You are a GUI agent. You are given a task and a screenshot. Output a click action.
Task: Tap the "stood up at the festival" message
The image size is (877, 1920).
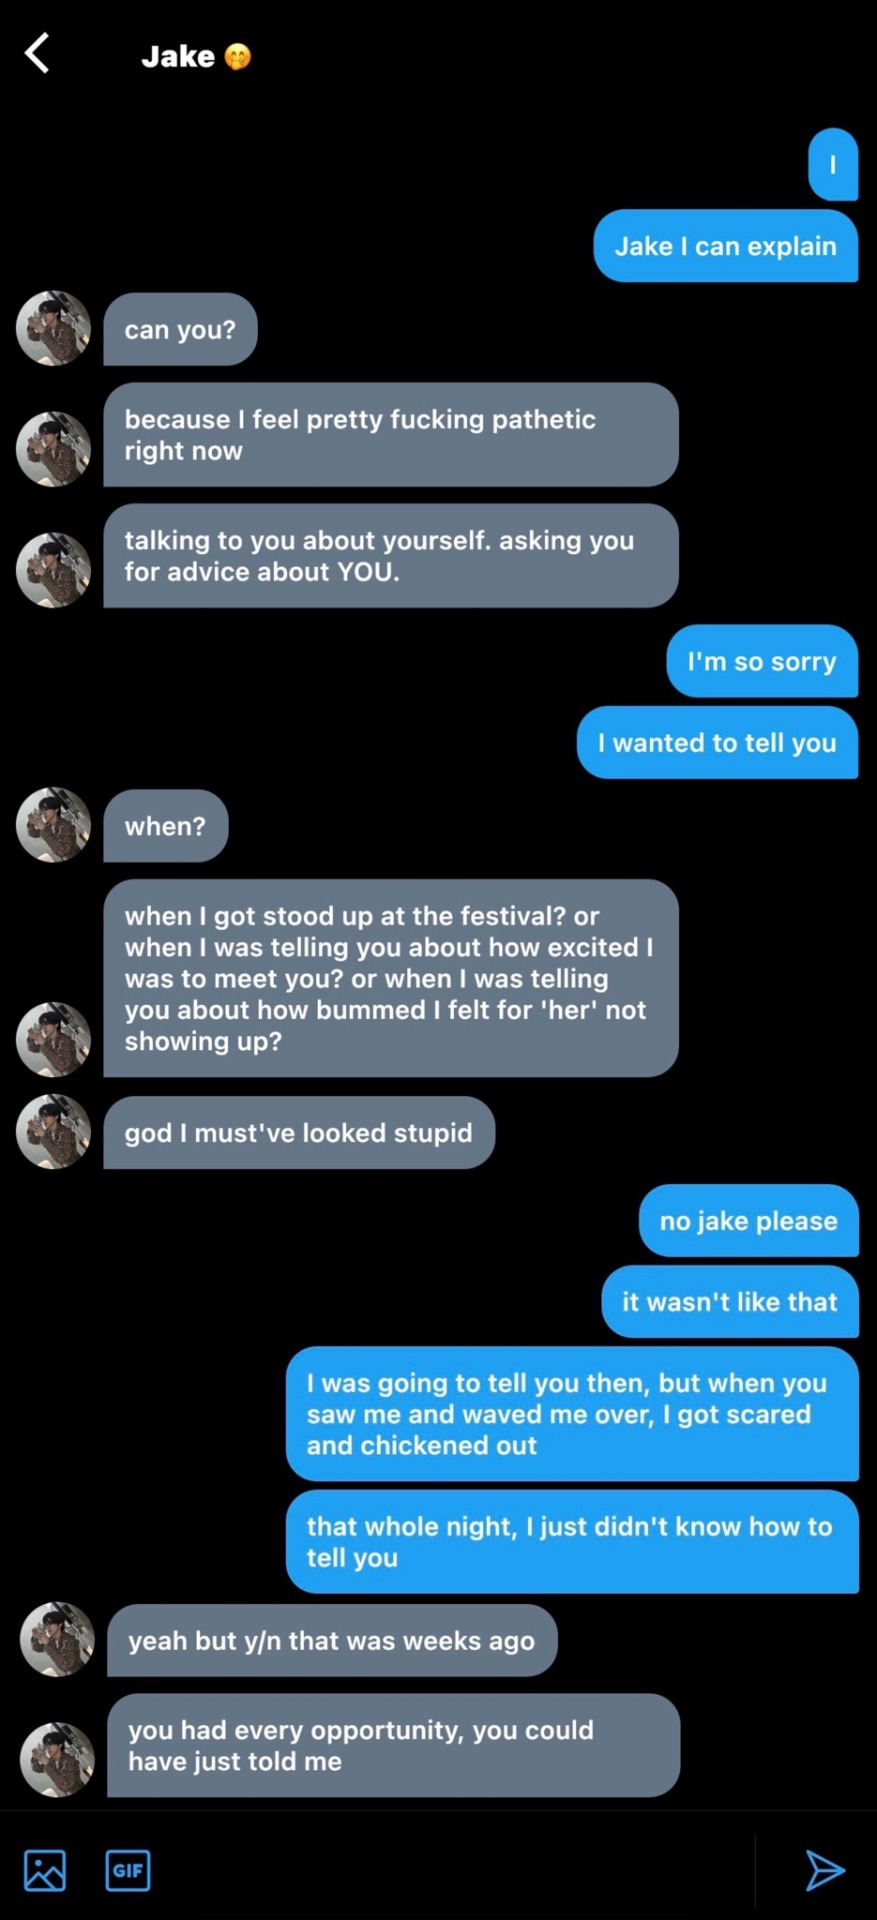(x=390, y=978)
